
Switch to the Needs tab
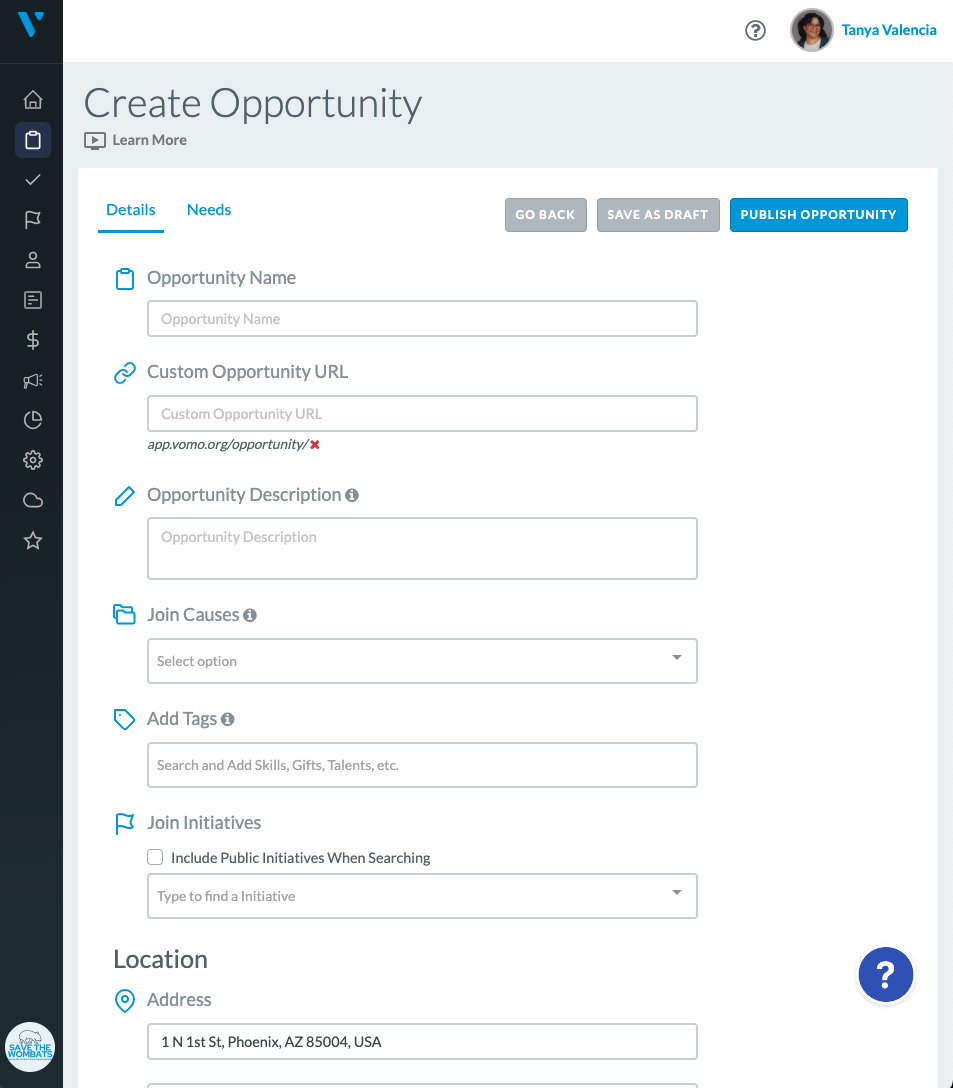click(x=209, y=210)
